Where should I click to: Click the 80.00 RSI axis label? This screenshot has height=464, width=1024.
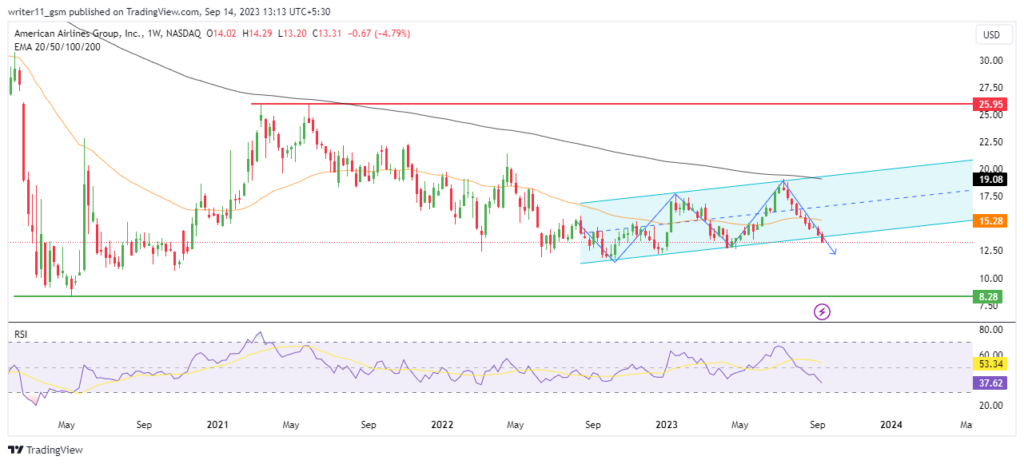991,331
